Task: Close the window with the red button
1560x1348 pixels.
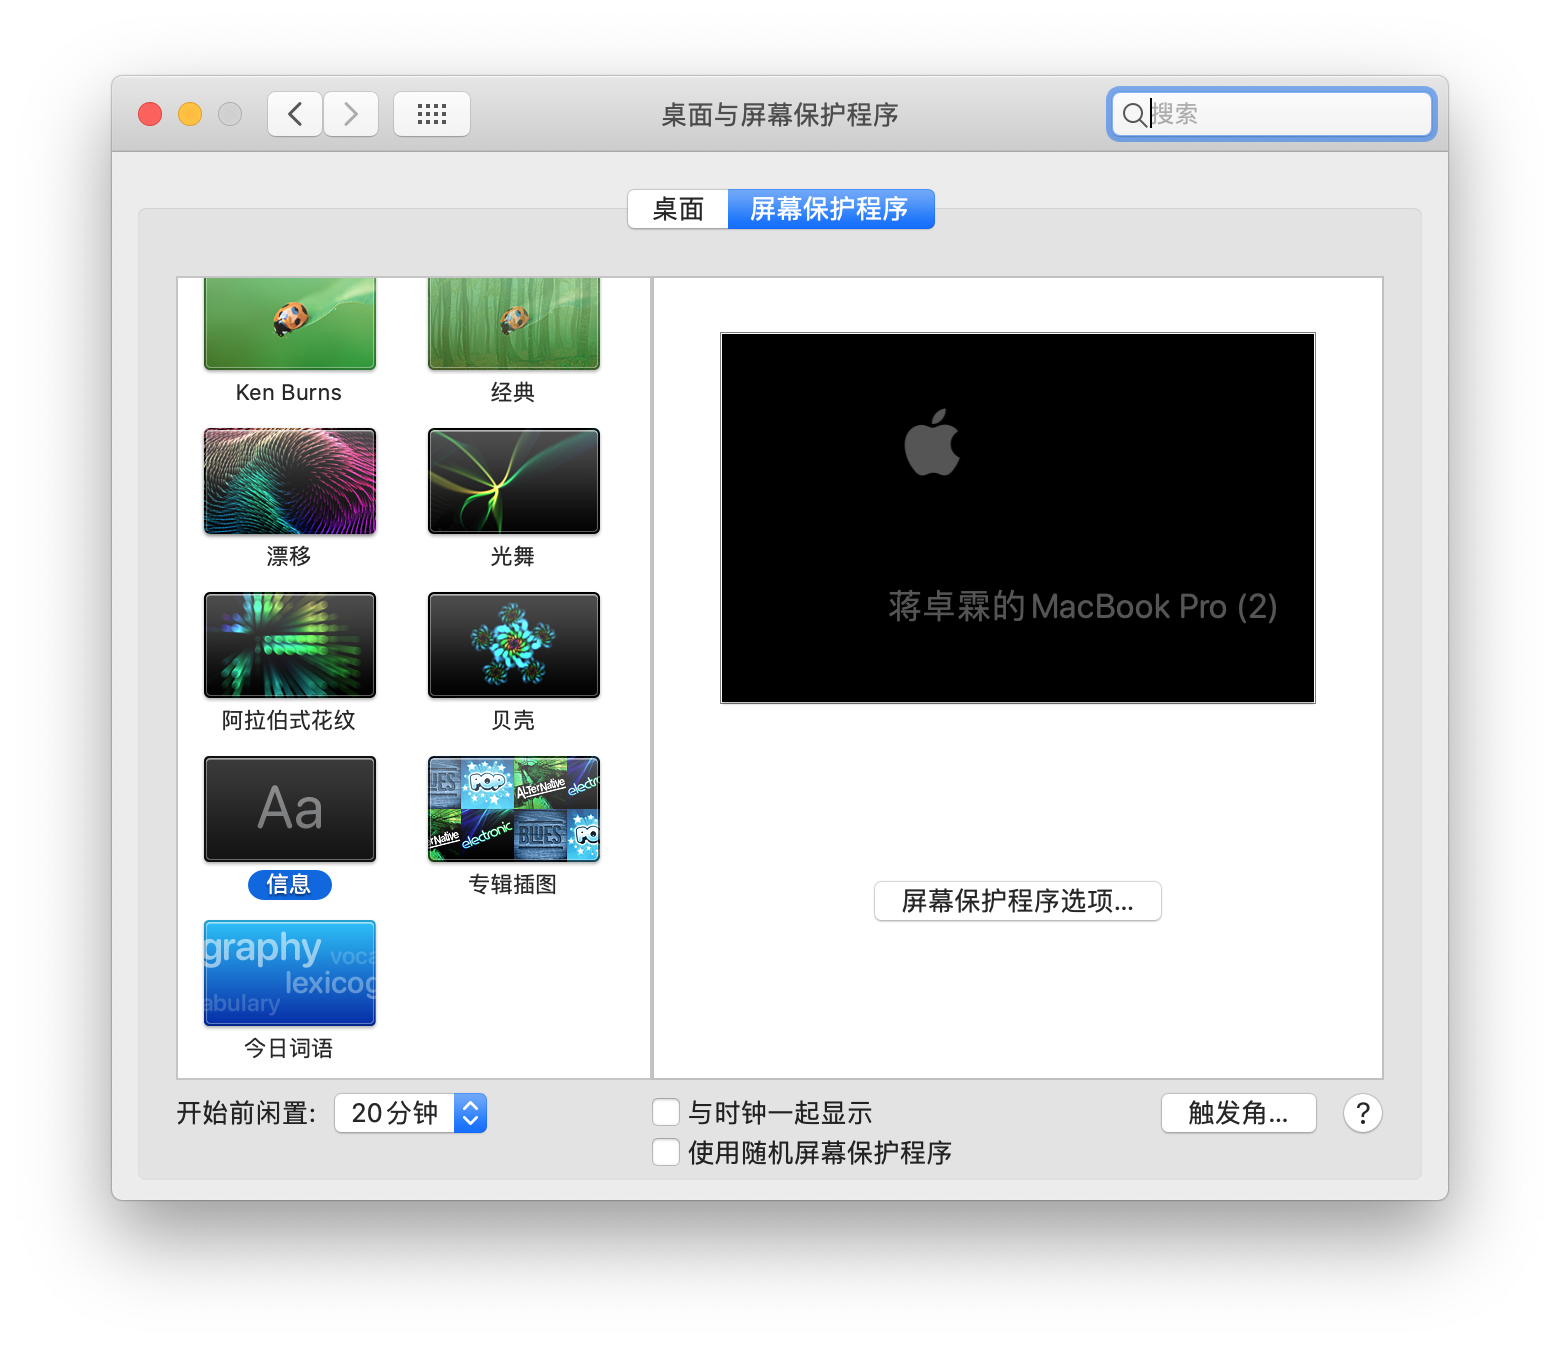Action: point(150,114)
